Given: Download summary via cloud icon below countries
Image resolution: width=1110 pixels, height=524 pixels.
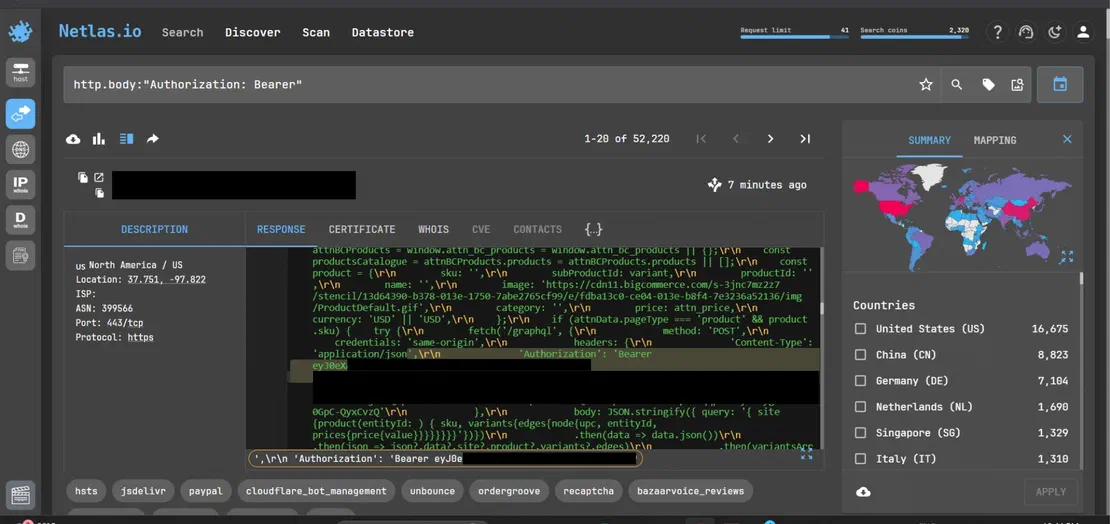Looking at the screenshot, I should coord(863,491).
